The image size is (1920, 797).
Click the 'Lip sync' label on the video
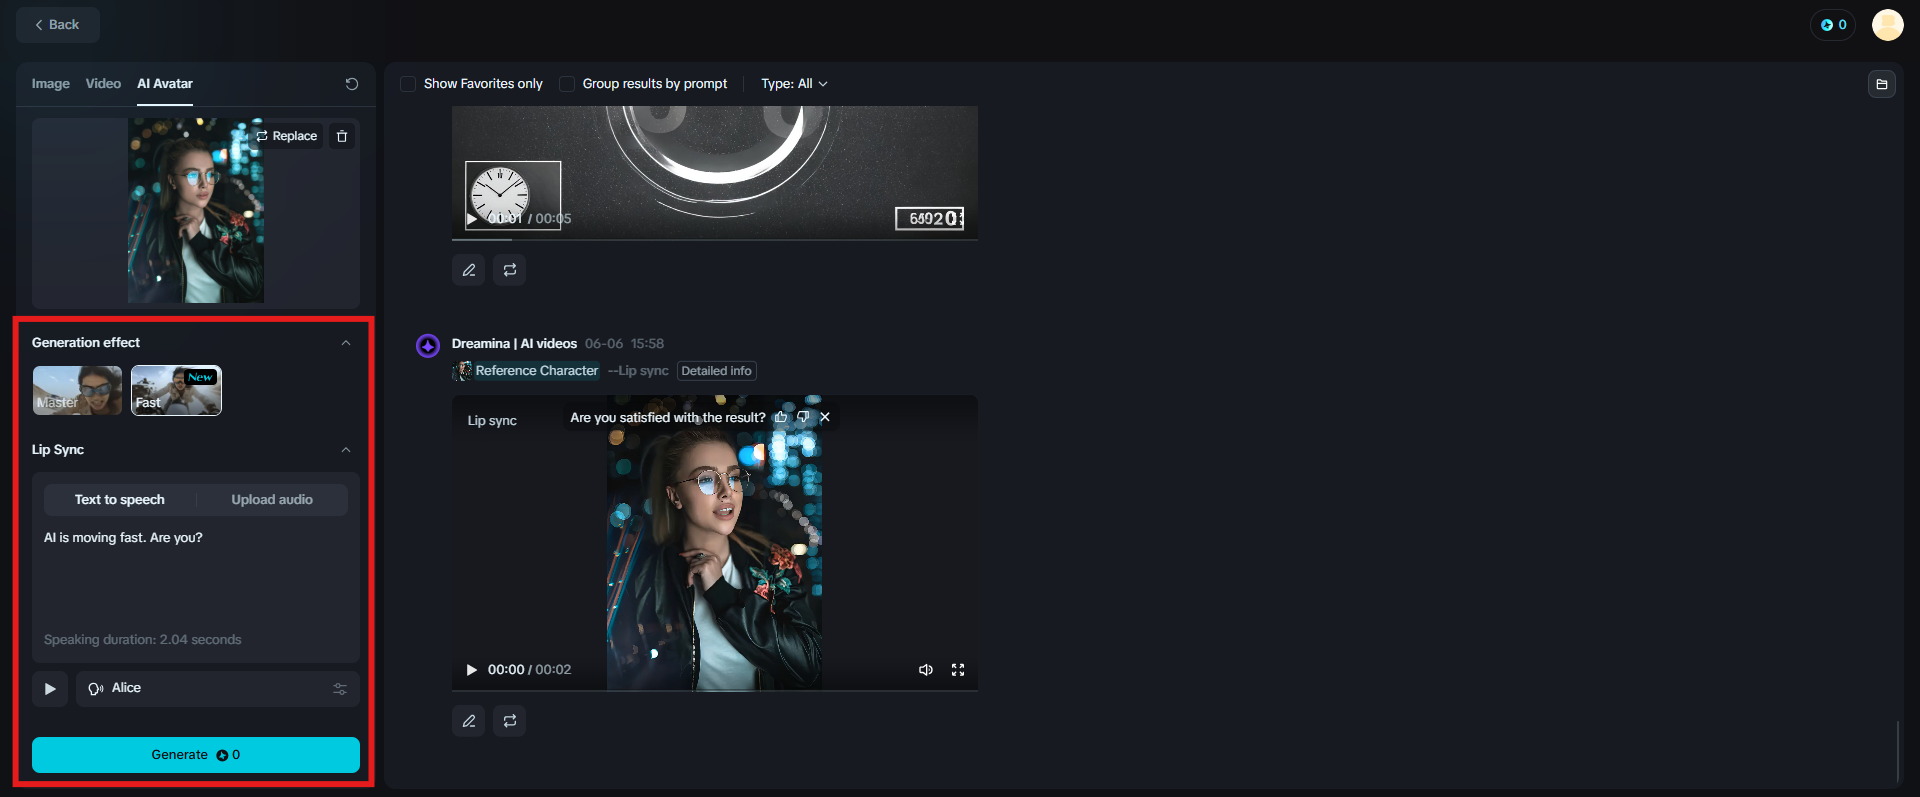pos(492,421)
